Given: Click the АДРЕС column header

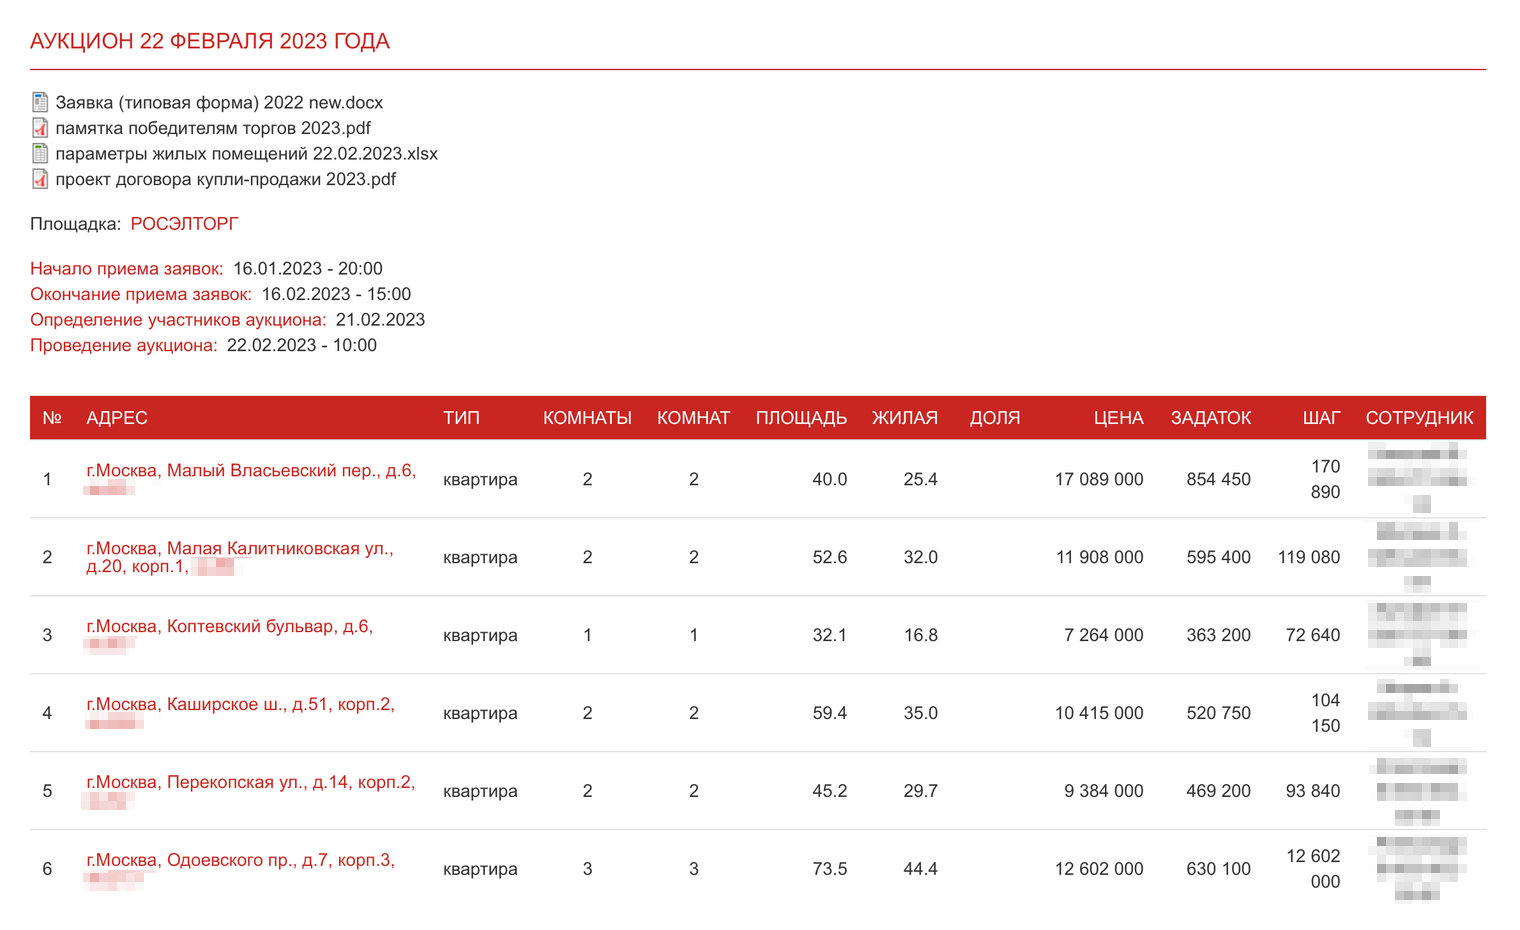Looking at the screenshot, I should click(x=117, y=418).
